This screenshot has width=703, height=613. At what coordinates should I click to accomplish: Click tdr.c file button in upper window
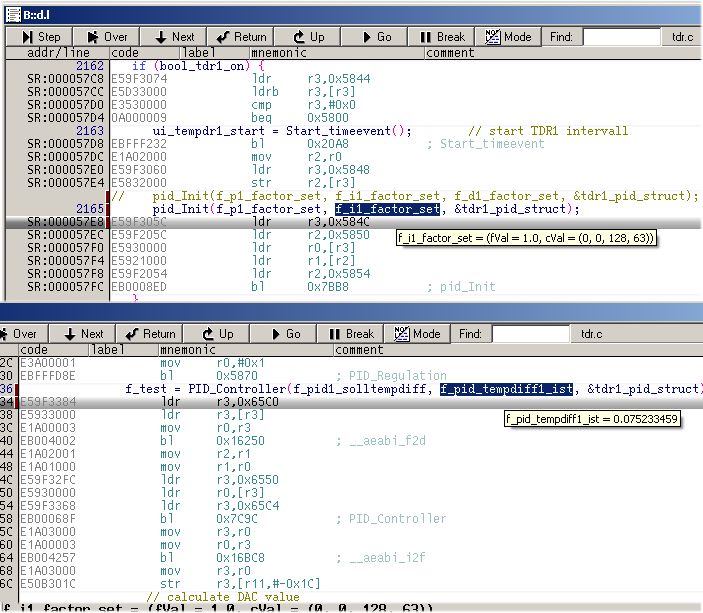click(682, 37)
